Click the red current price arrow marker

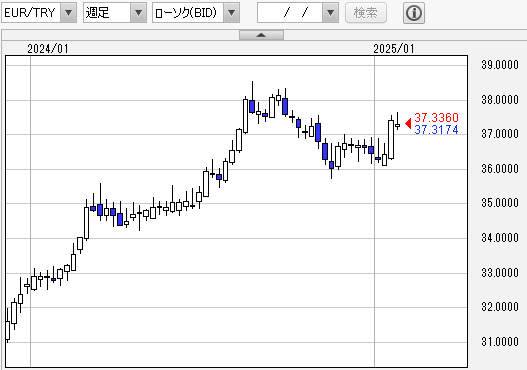click(408, 124)
